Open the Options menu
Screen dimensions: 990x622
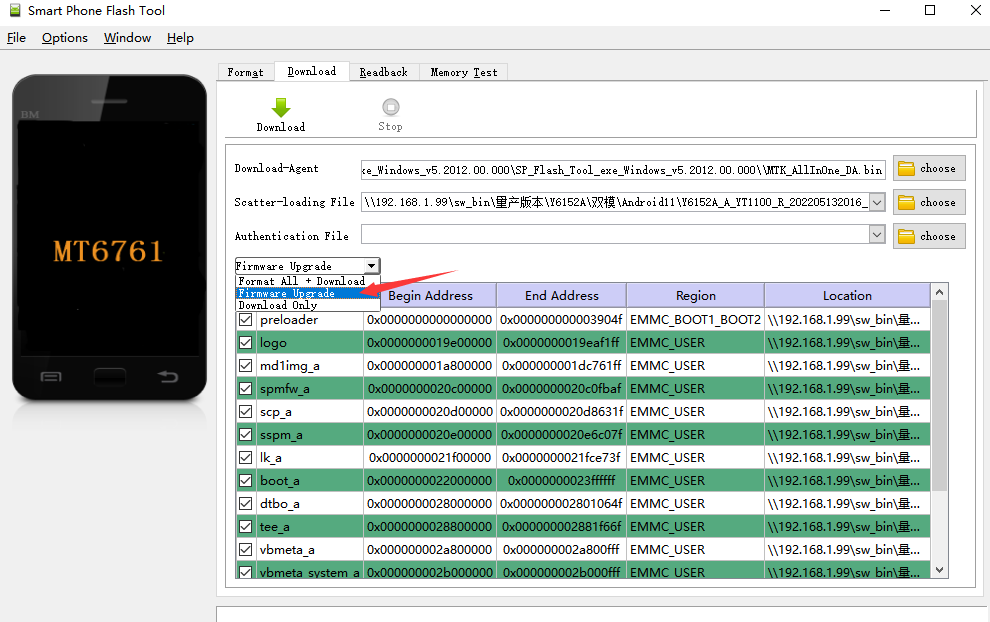(x=65, y=38)
